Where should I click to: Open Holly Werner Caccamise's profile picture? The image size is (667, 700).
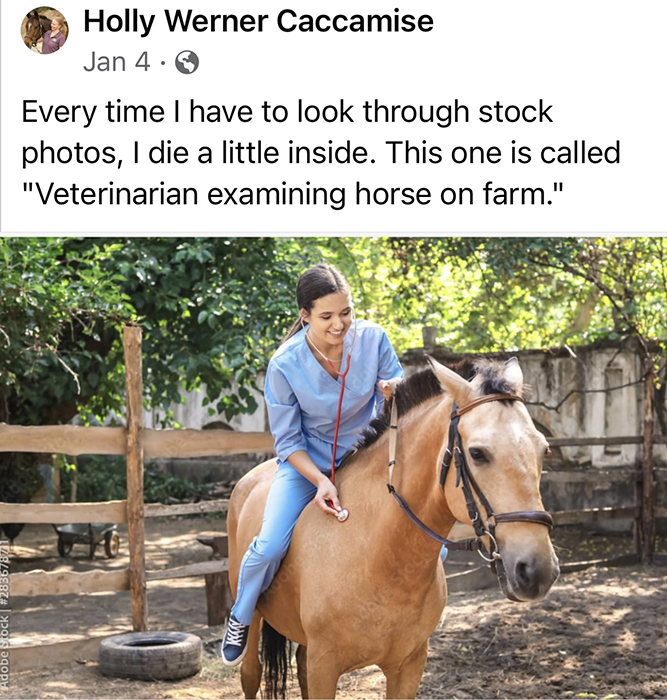point(44,30)
